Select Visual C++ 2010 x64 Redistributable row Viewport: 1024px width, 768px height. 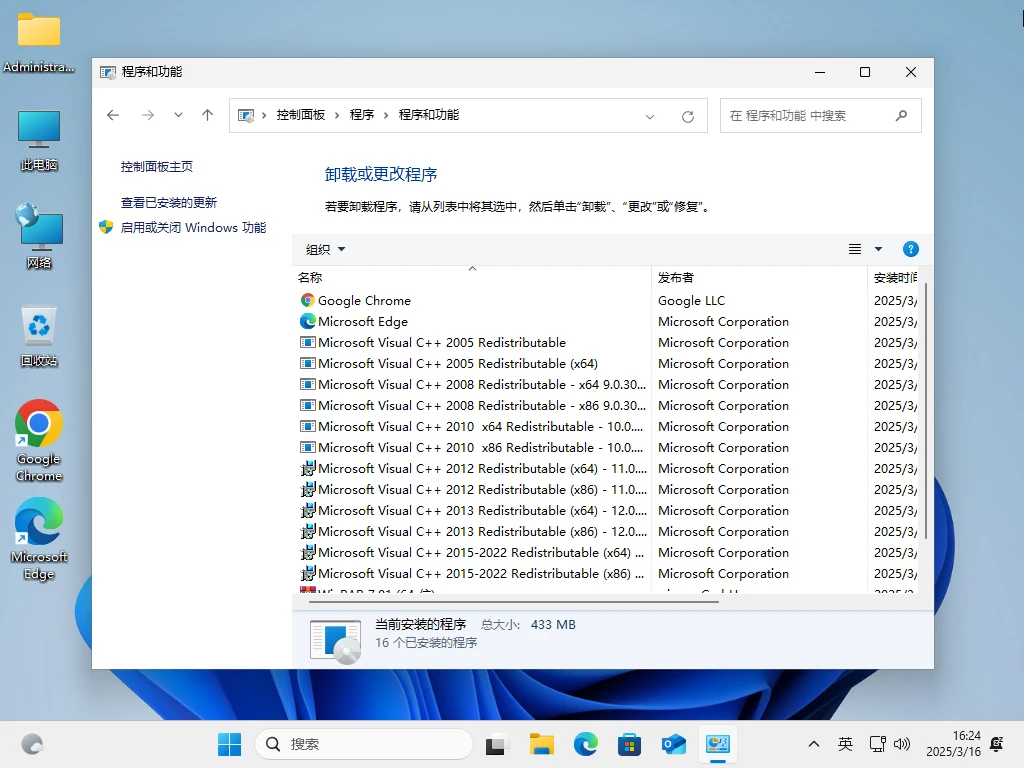(472, 426)
